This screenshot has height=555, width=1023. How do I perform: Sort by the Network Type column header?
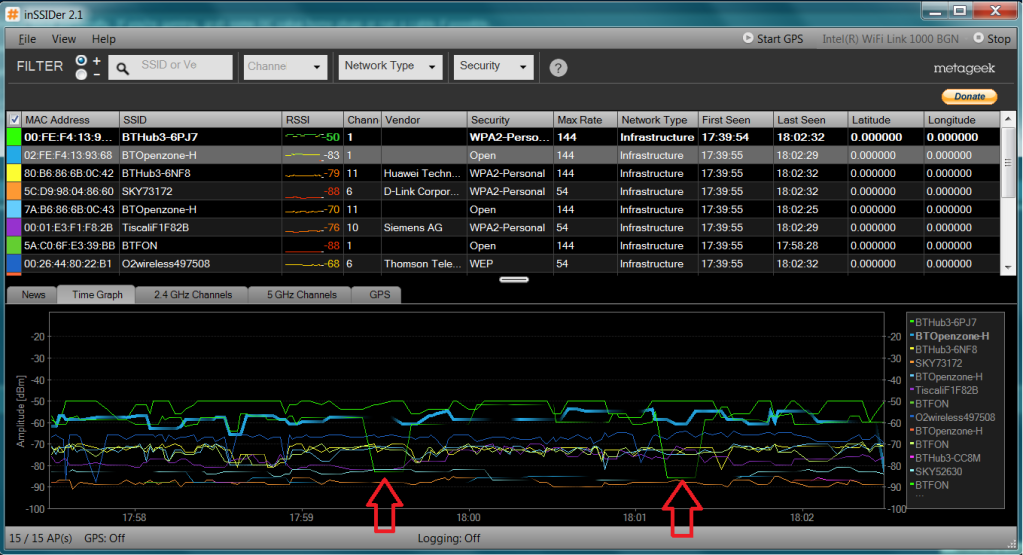tap(657, 120)
